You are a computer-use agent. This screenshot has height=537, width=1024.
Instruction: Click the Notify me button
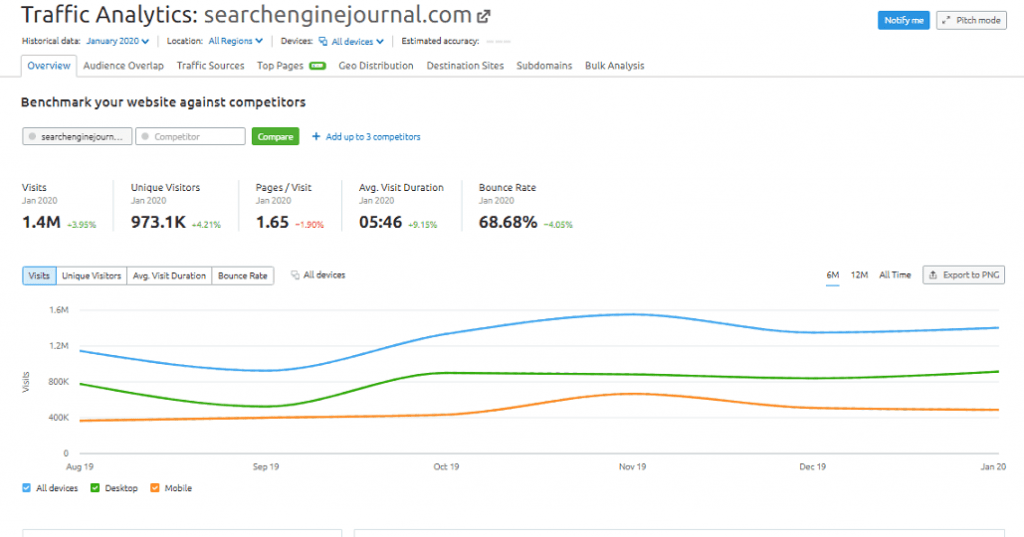904,20
